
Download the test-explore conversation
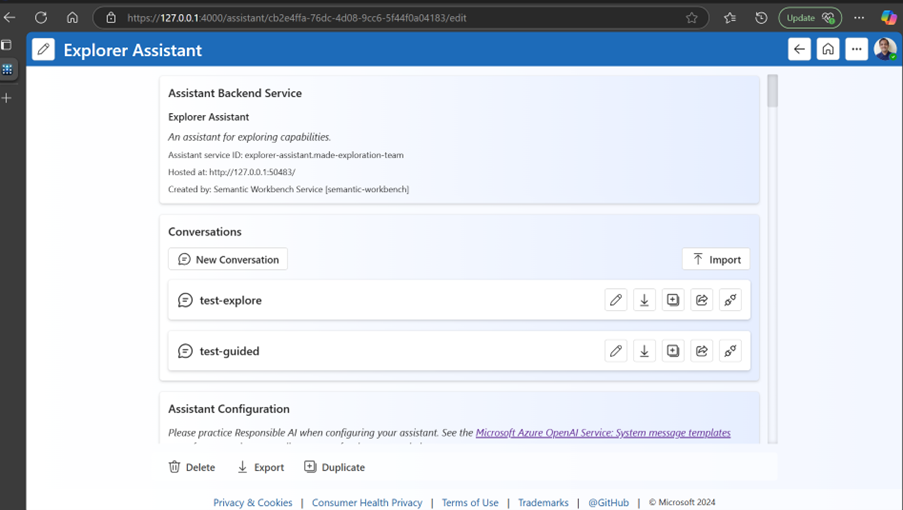(644, 300)
